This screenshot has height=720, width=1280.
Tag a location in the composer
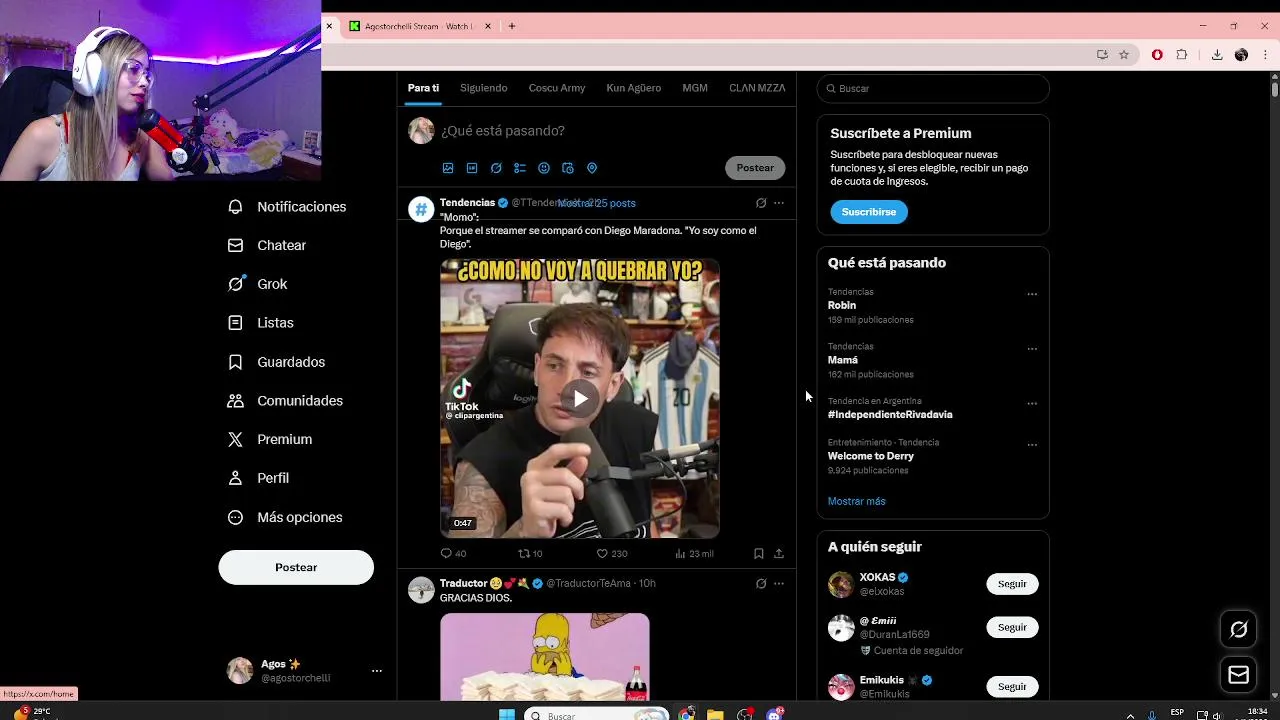[x=592, y=168]
